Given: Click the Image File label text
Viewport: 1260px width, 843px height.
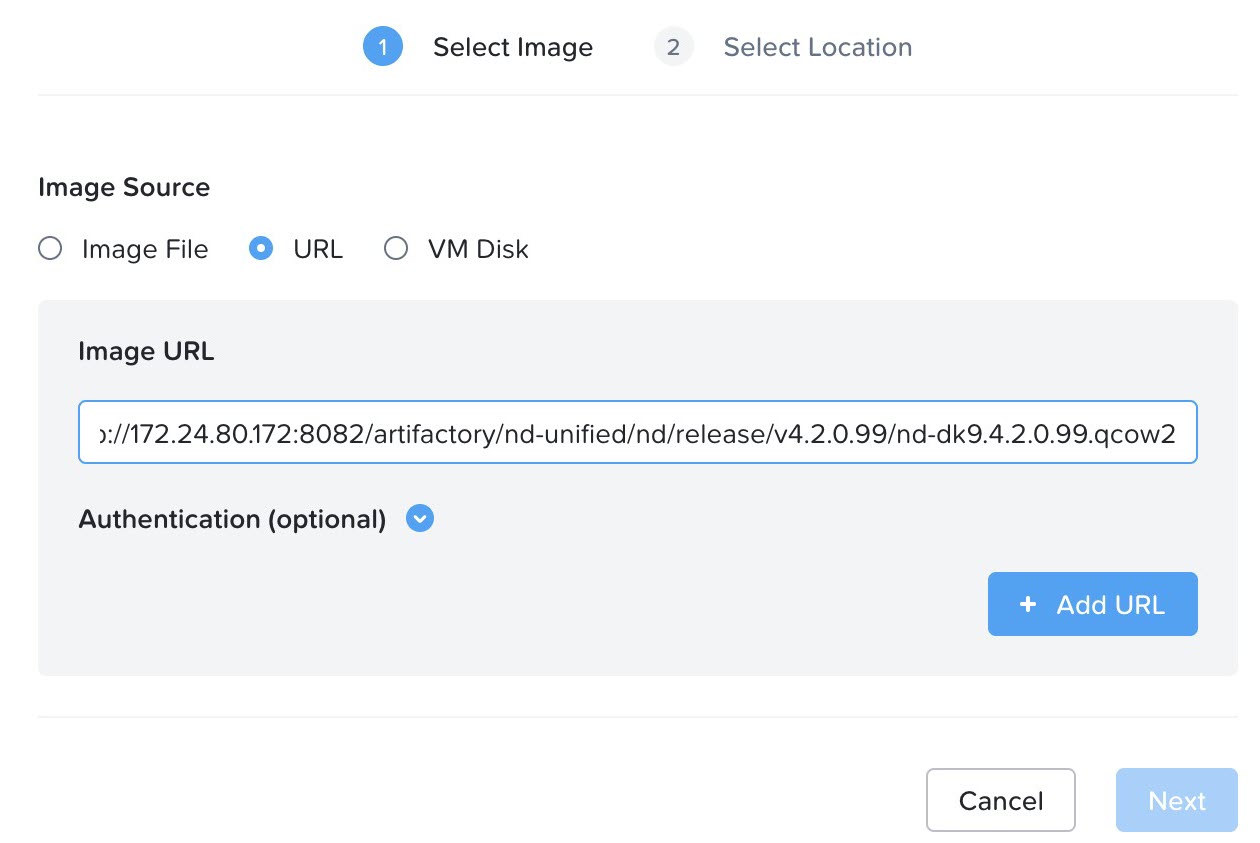Looking at the screenshot, I should (x=145, y=249).
